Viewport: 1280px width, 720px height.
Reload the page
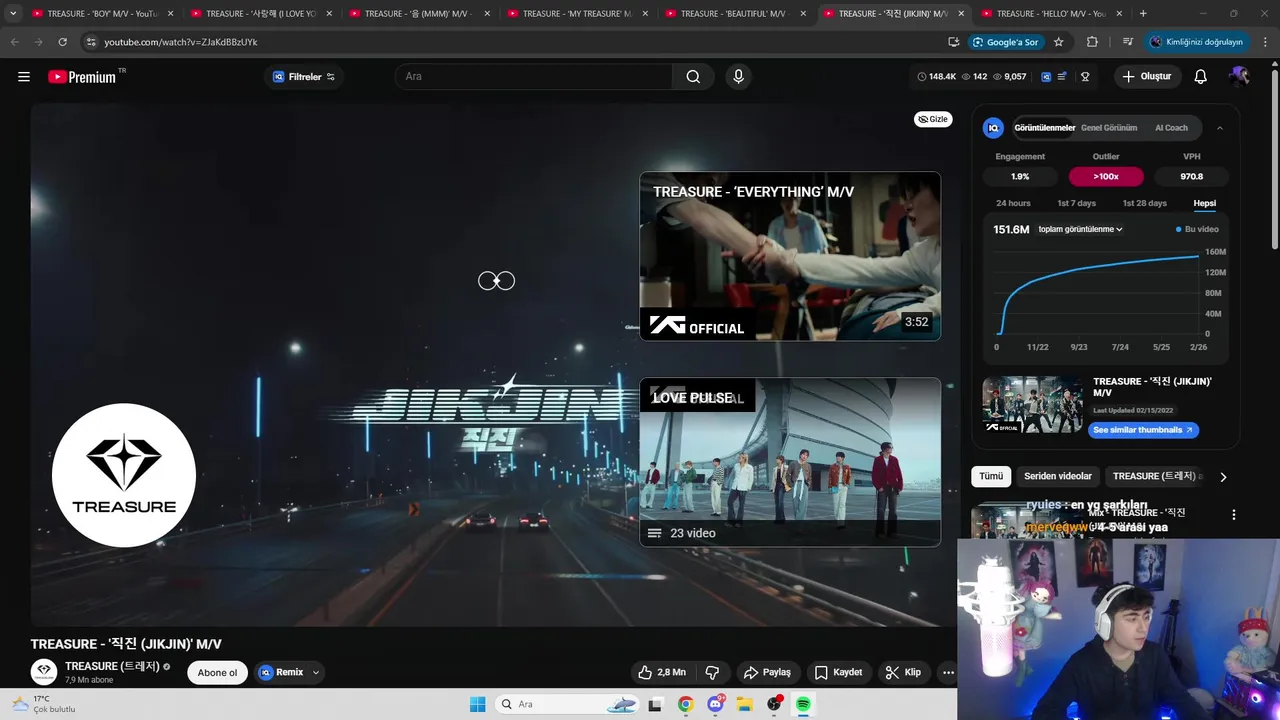coord(62,42)
